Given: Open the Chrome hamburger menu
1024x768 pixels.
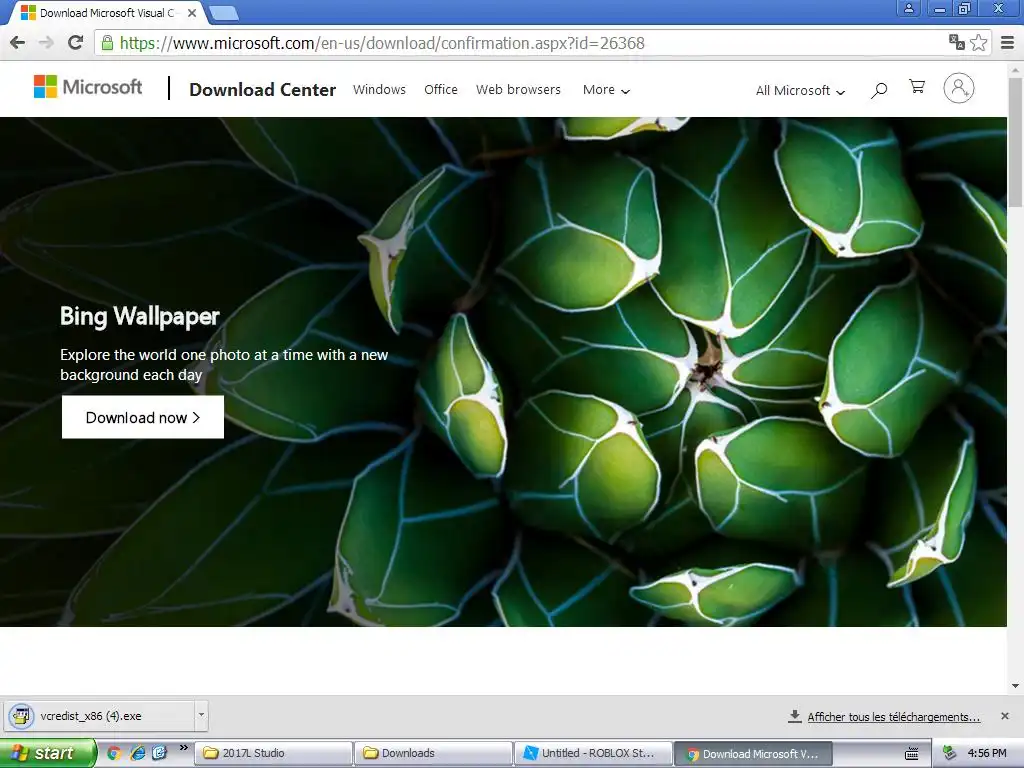Looking at the screenshot, I should [x=1008, y=43].
